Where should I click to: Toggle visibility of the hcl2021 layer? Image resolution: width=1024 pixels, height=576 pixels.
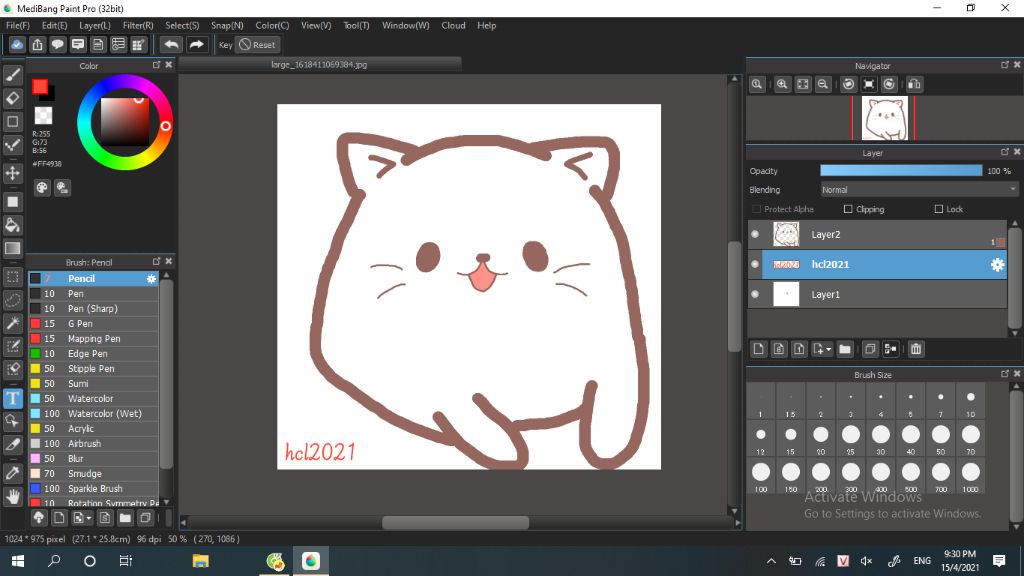(755, 264)
